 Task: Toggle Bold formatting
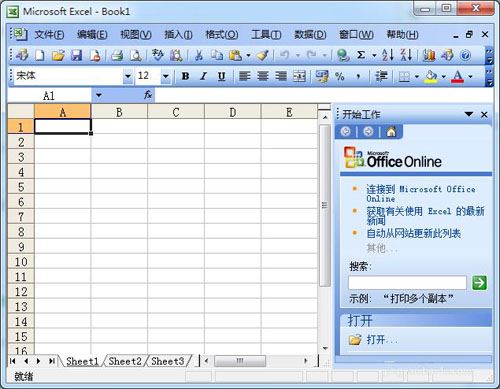tap(185, 76)
